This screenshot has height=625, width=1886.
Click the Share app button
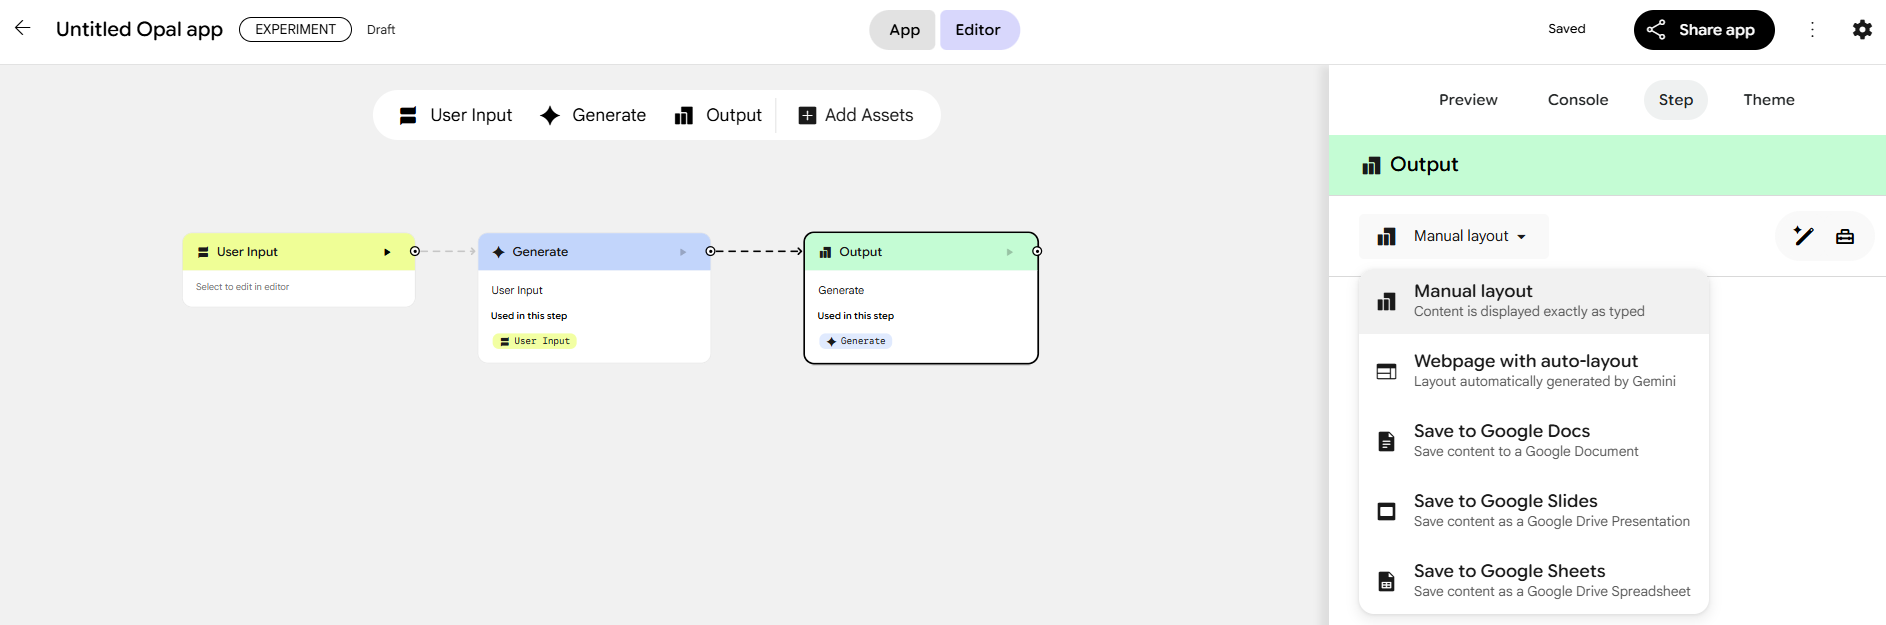[1703, 30]
